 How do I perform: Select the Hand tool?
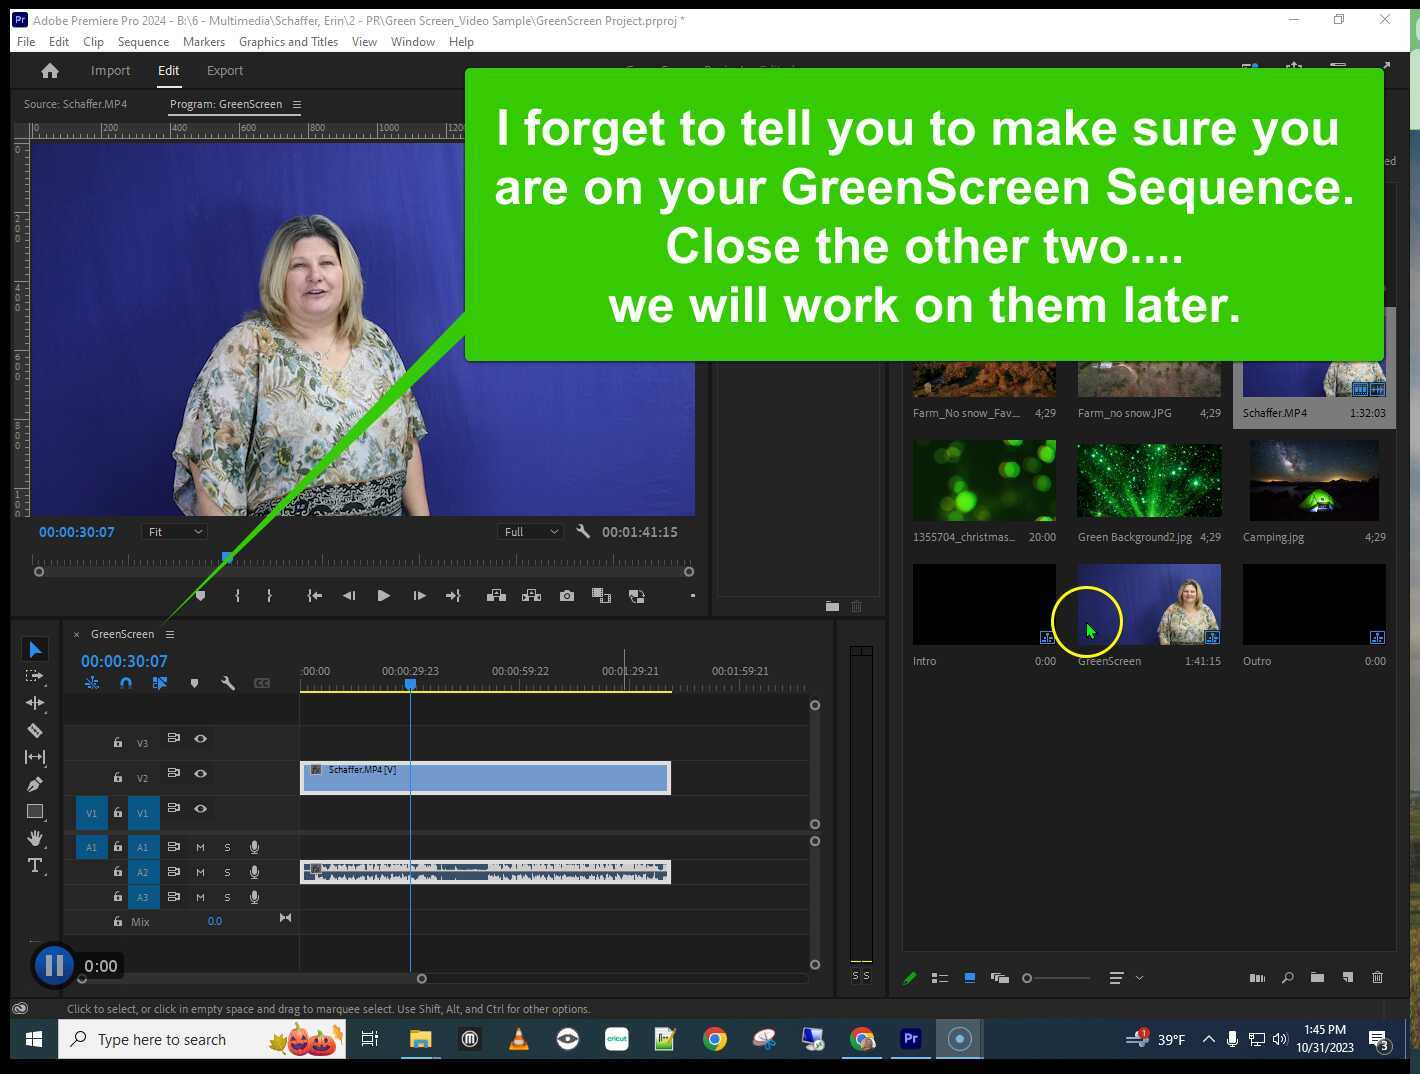pyautogui.click(x=35, y=838)
